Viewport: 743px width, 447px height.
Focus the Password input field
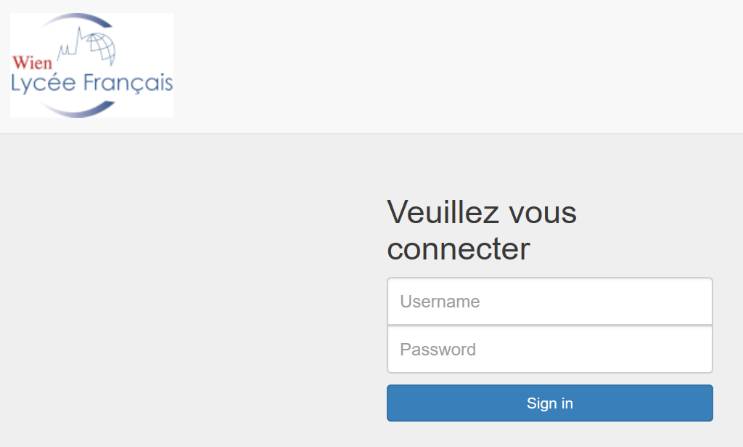pos(550,349)
